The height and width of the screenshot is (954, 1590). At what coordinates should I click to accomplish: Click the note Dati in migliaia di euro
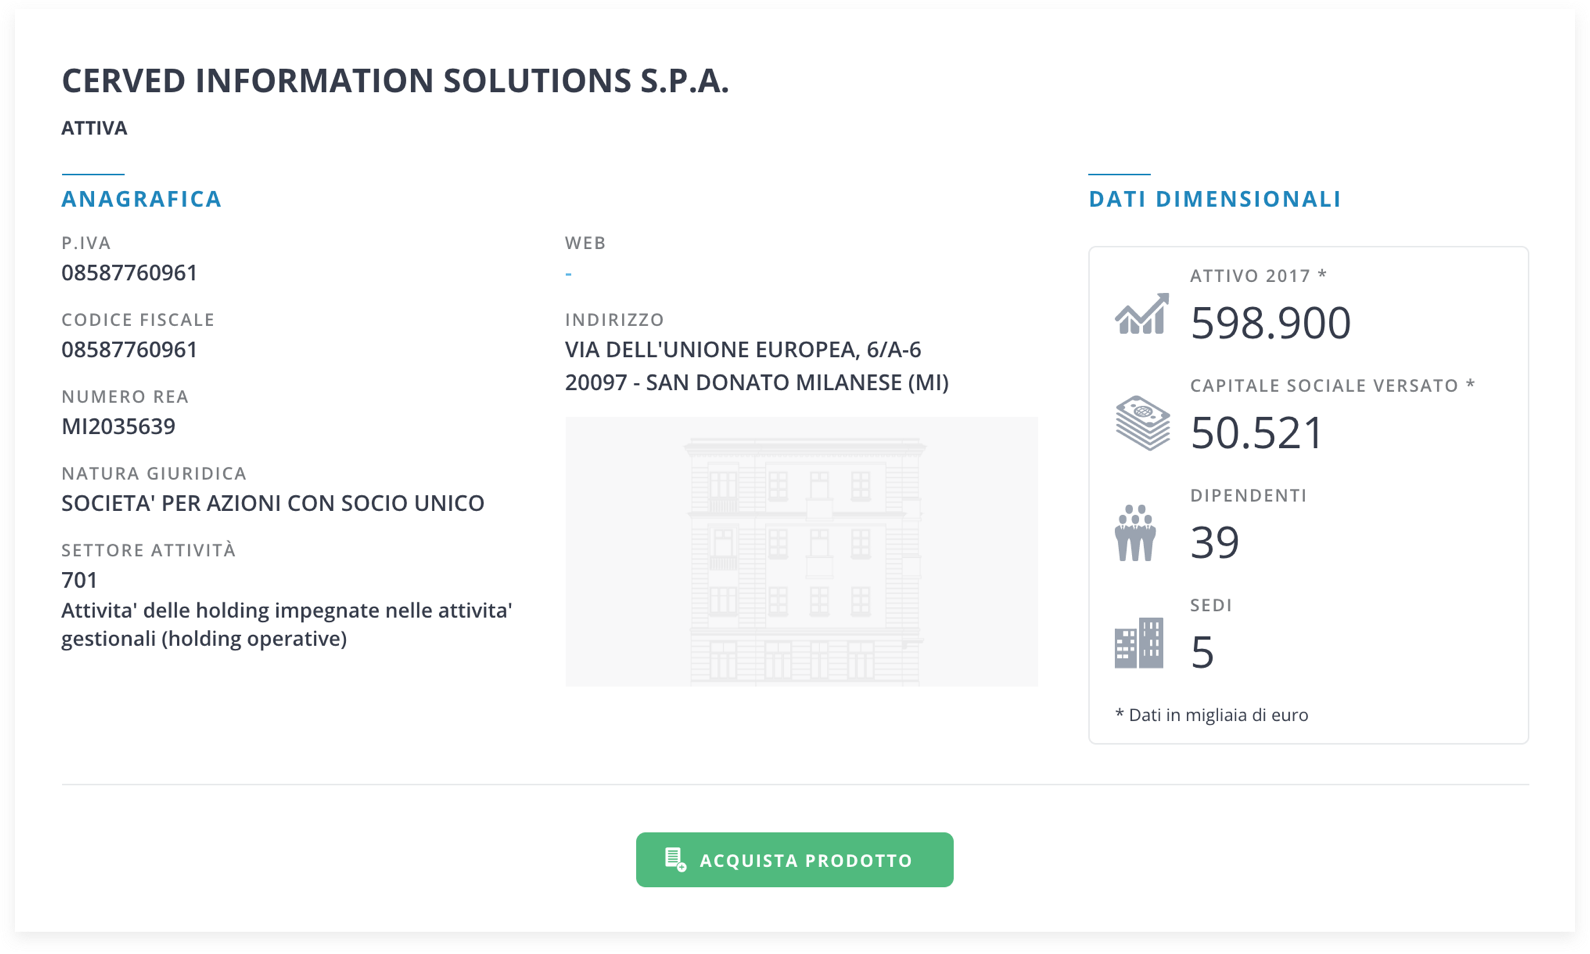(x=1211, y=714)
